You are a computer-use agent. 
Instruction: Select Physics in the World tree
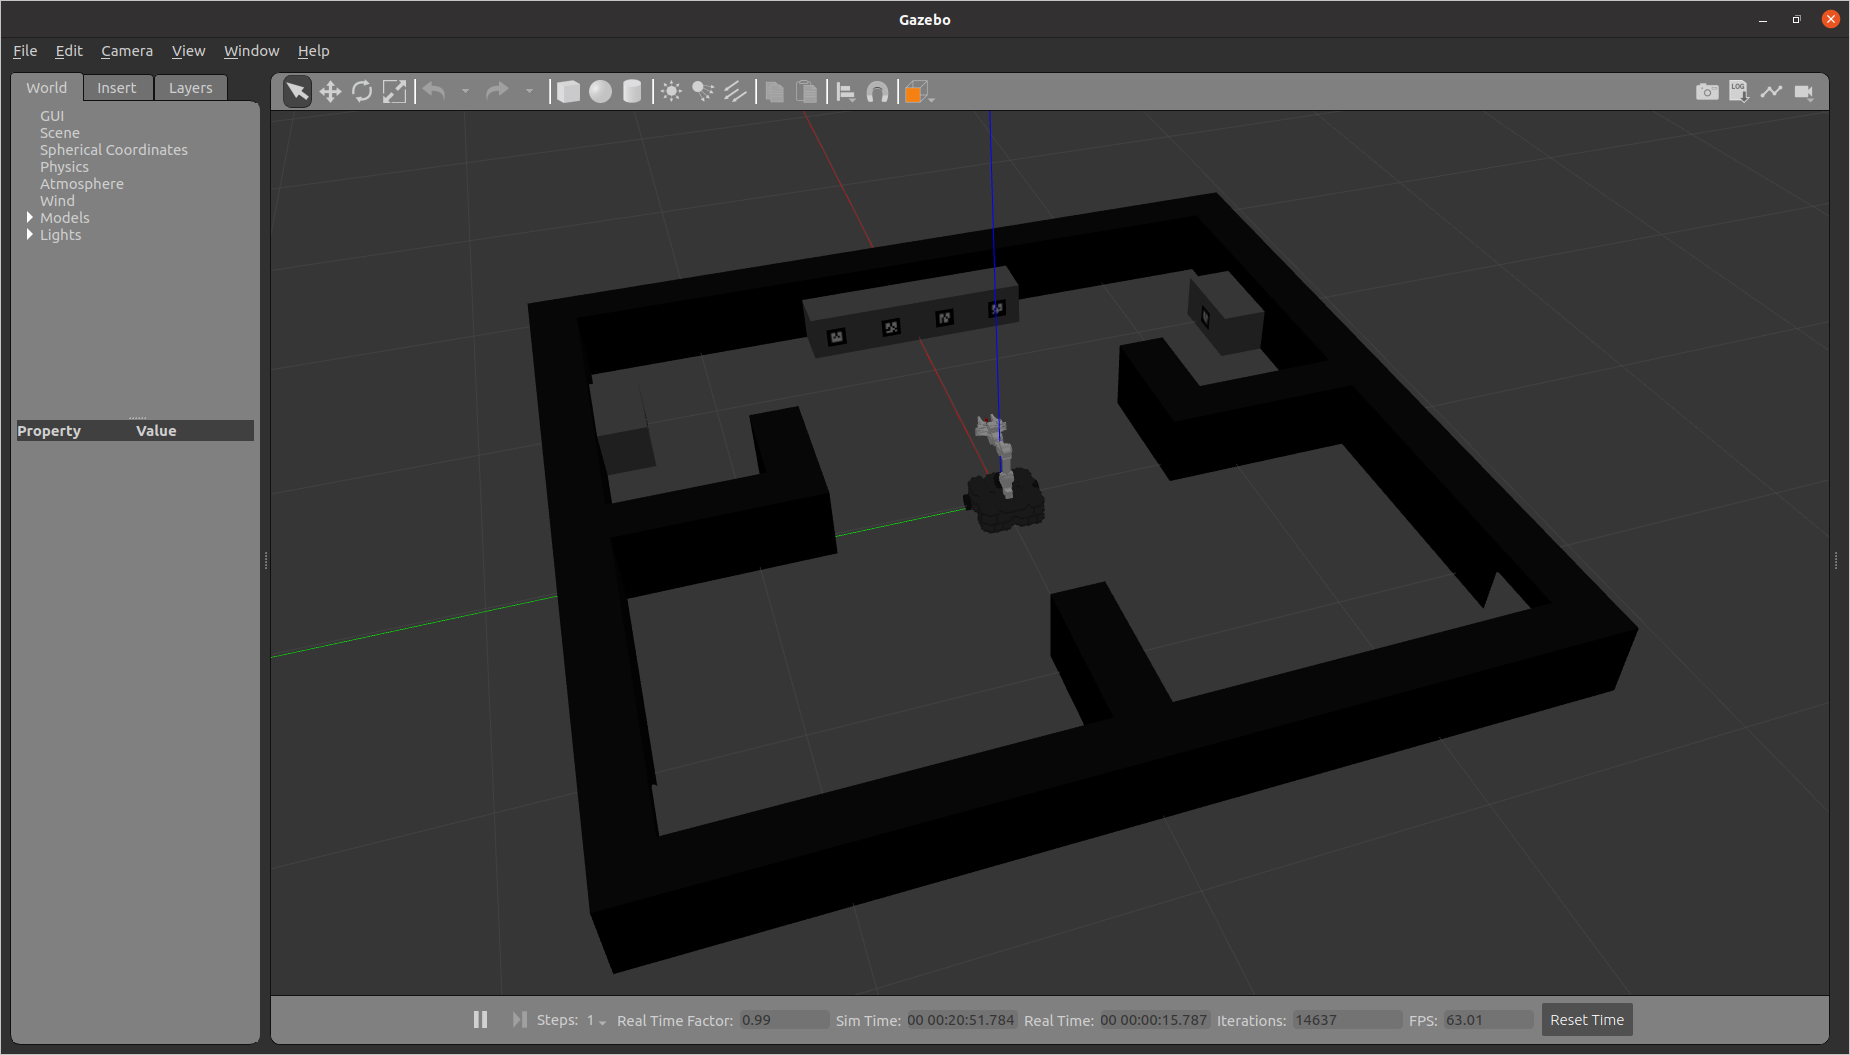pyautogui.click(x=64, y=167)
